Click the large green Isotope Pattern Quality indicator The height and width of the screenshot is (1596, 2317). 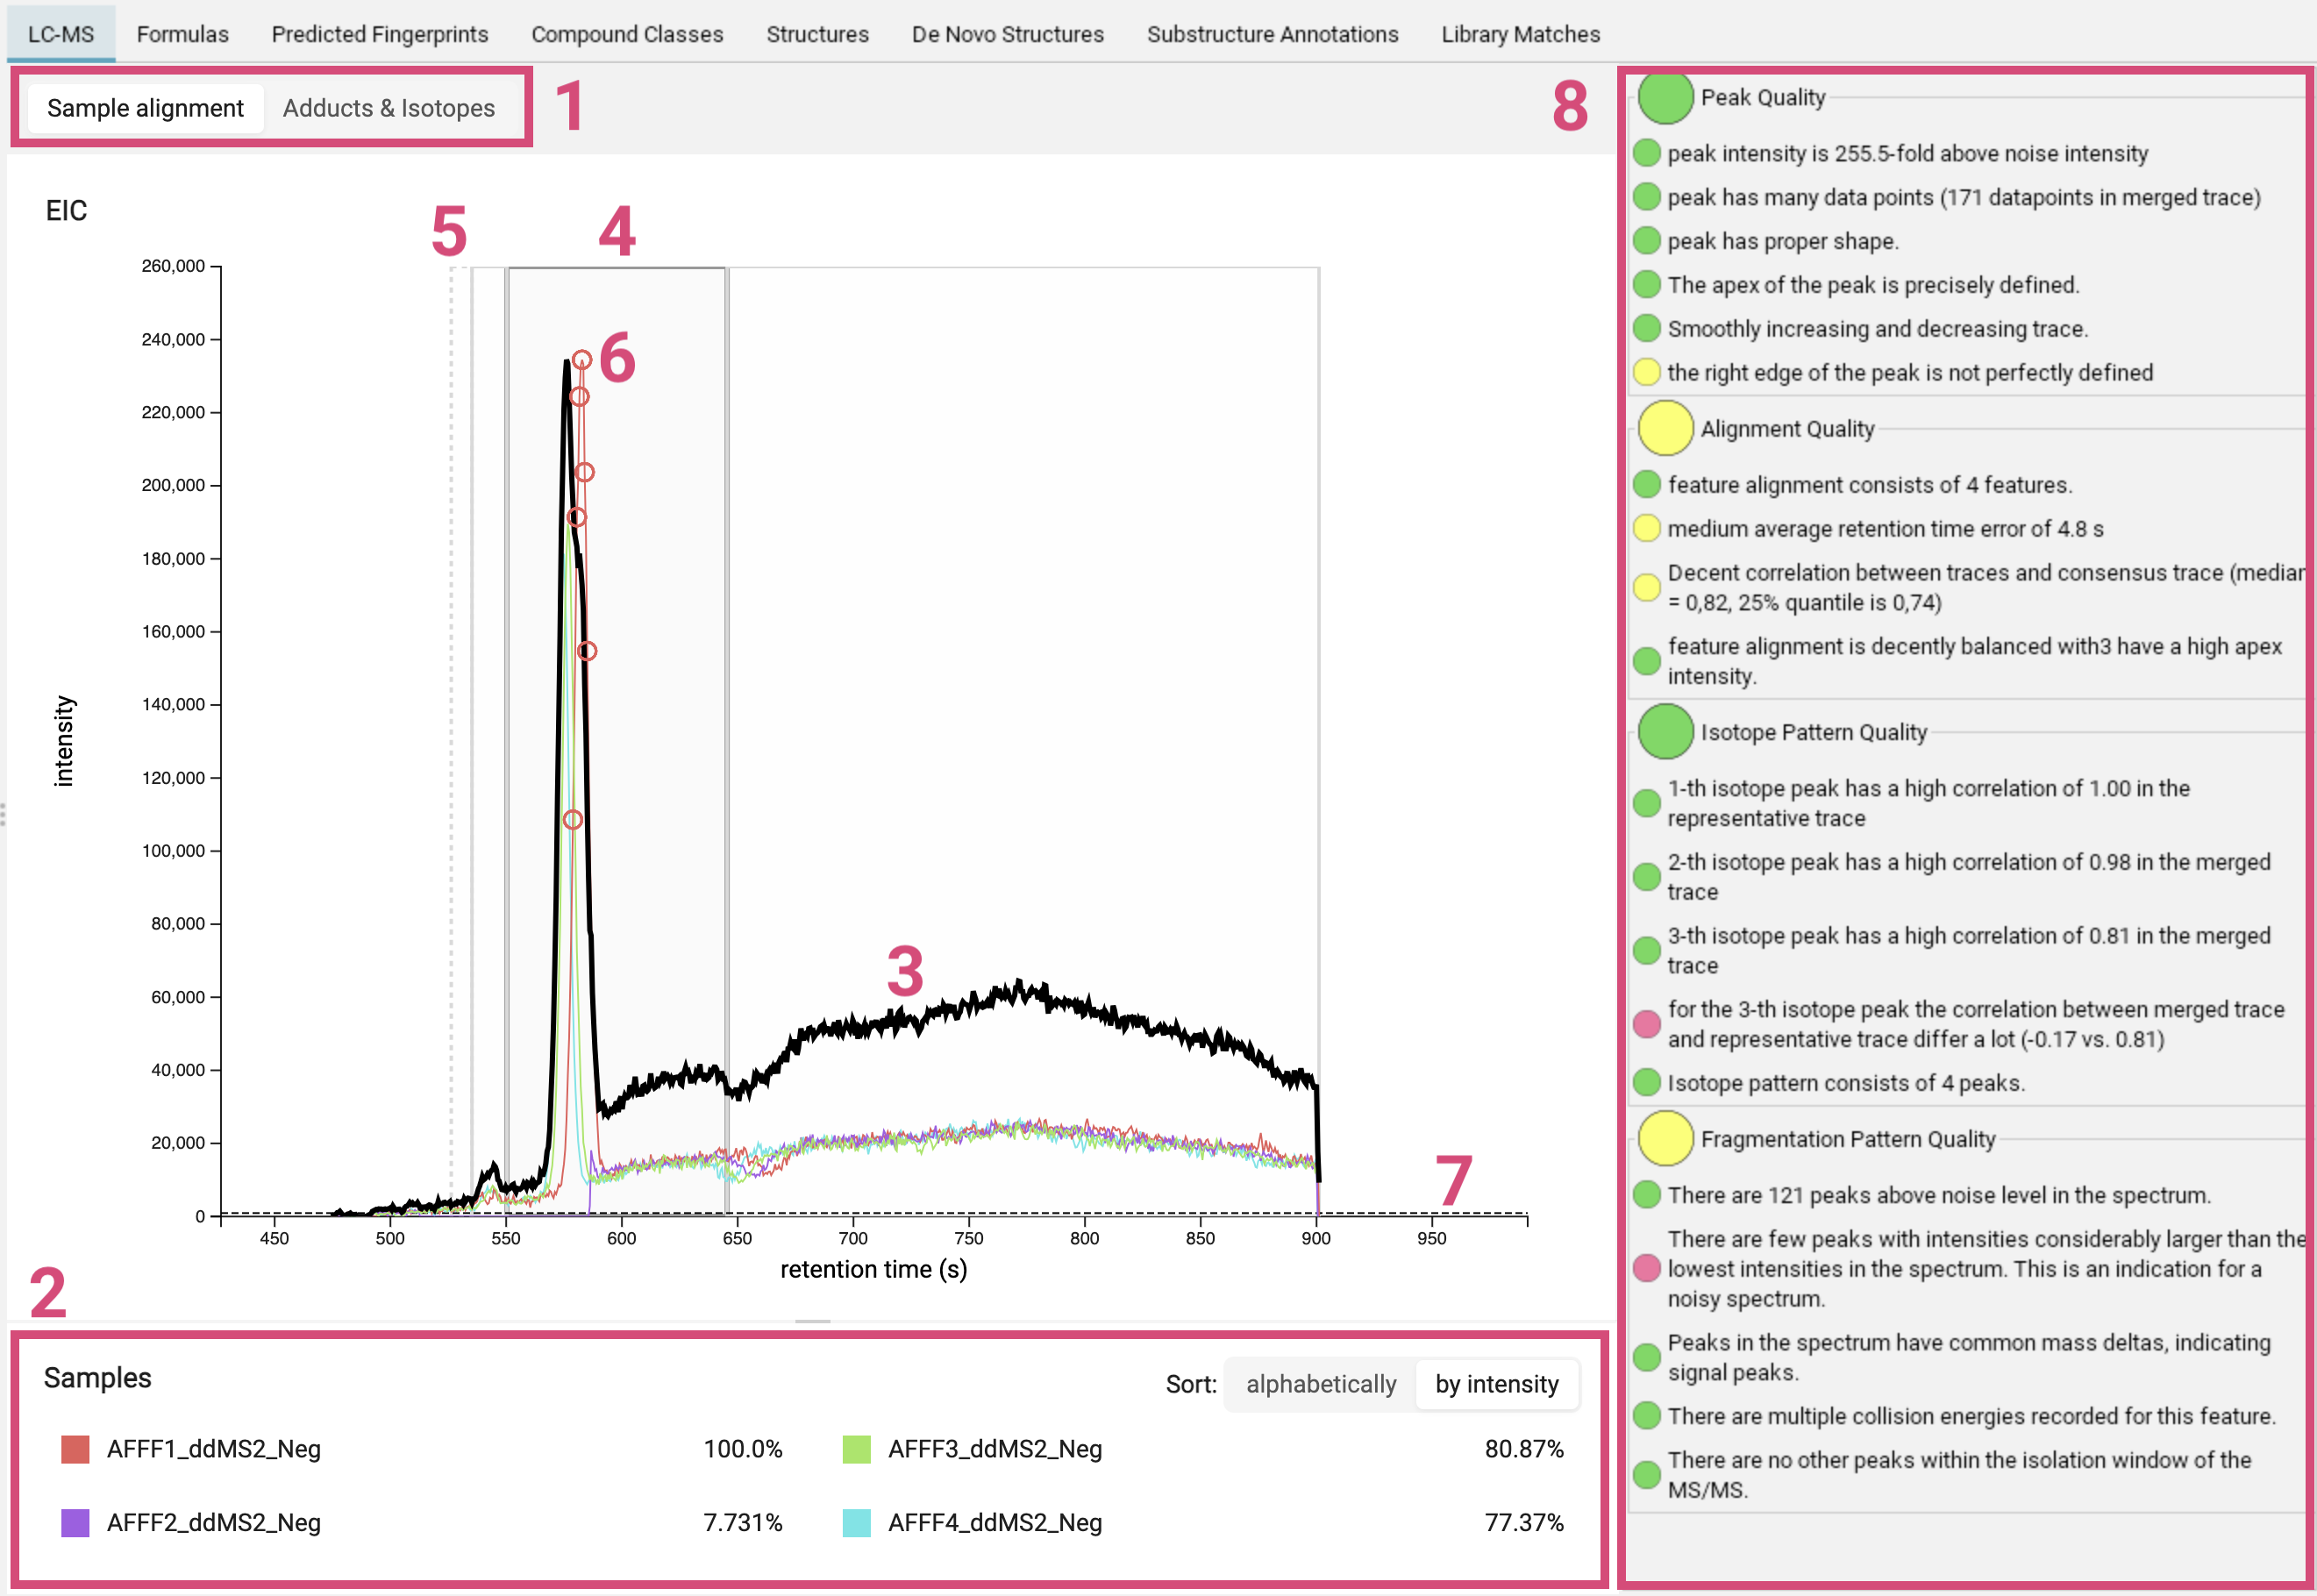click(x=1665, y=731)
